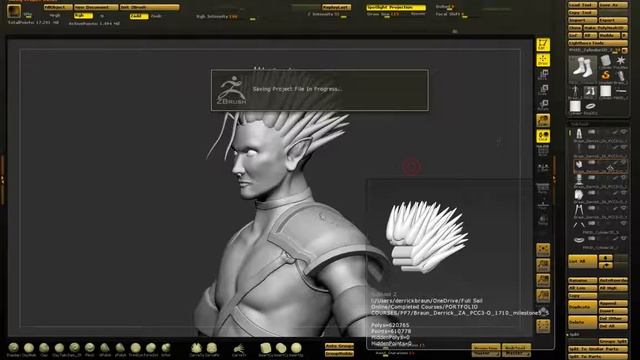The image size is (640, 360).
Task: Toggle visibility of the selected hair subtool
Action: tap(623, 163)
